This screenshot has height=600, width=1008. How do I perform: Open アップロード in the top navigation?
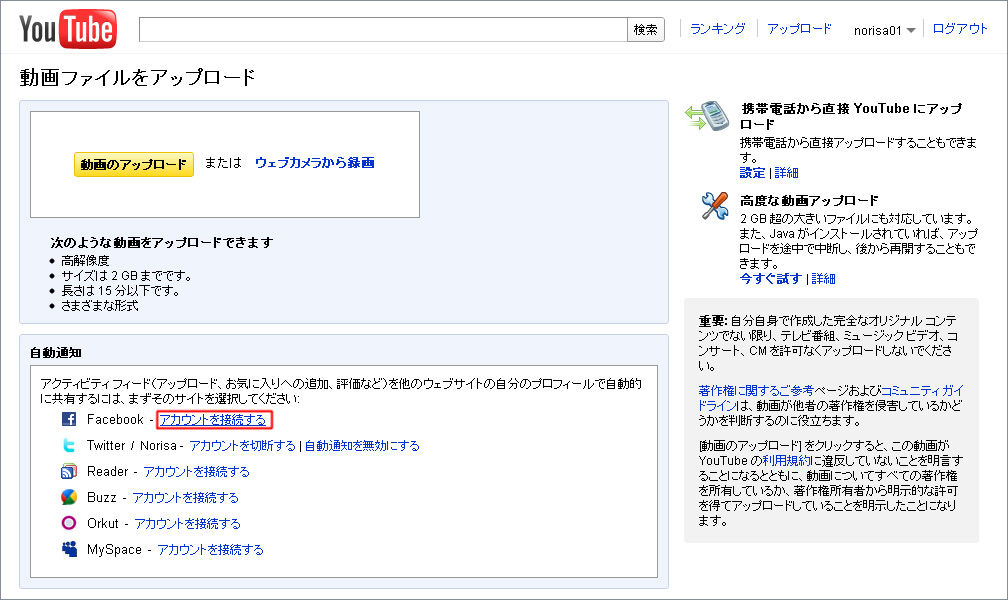pos(799,29)
